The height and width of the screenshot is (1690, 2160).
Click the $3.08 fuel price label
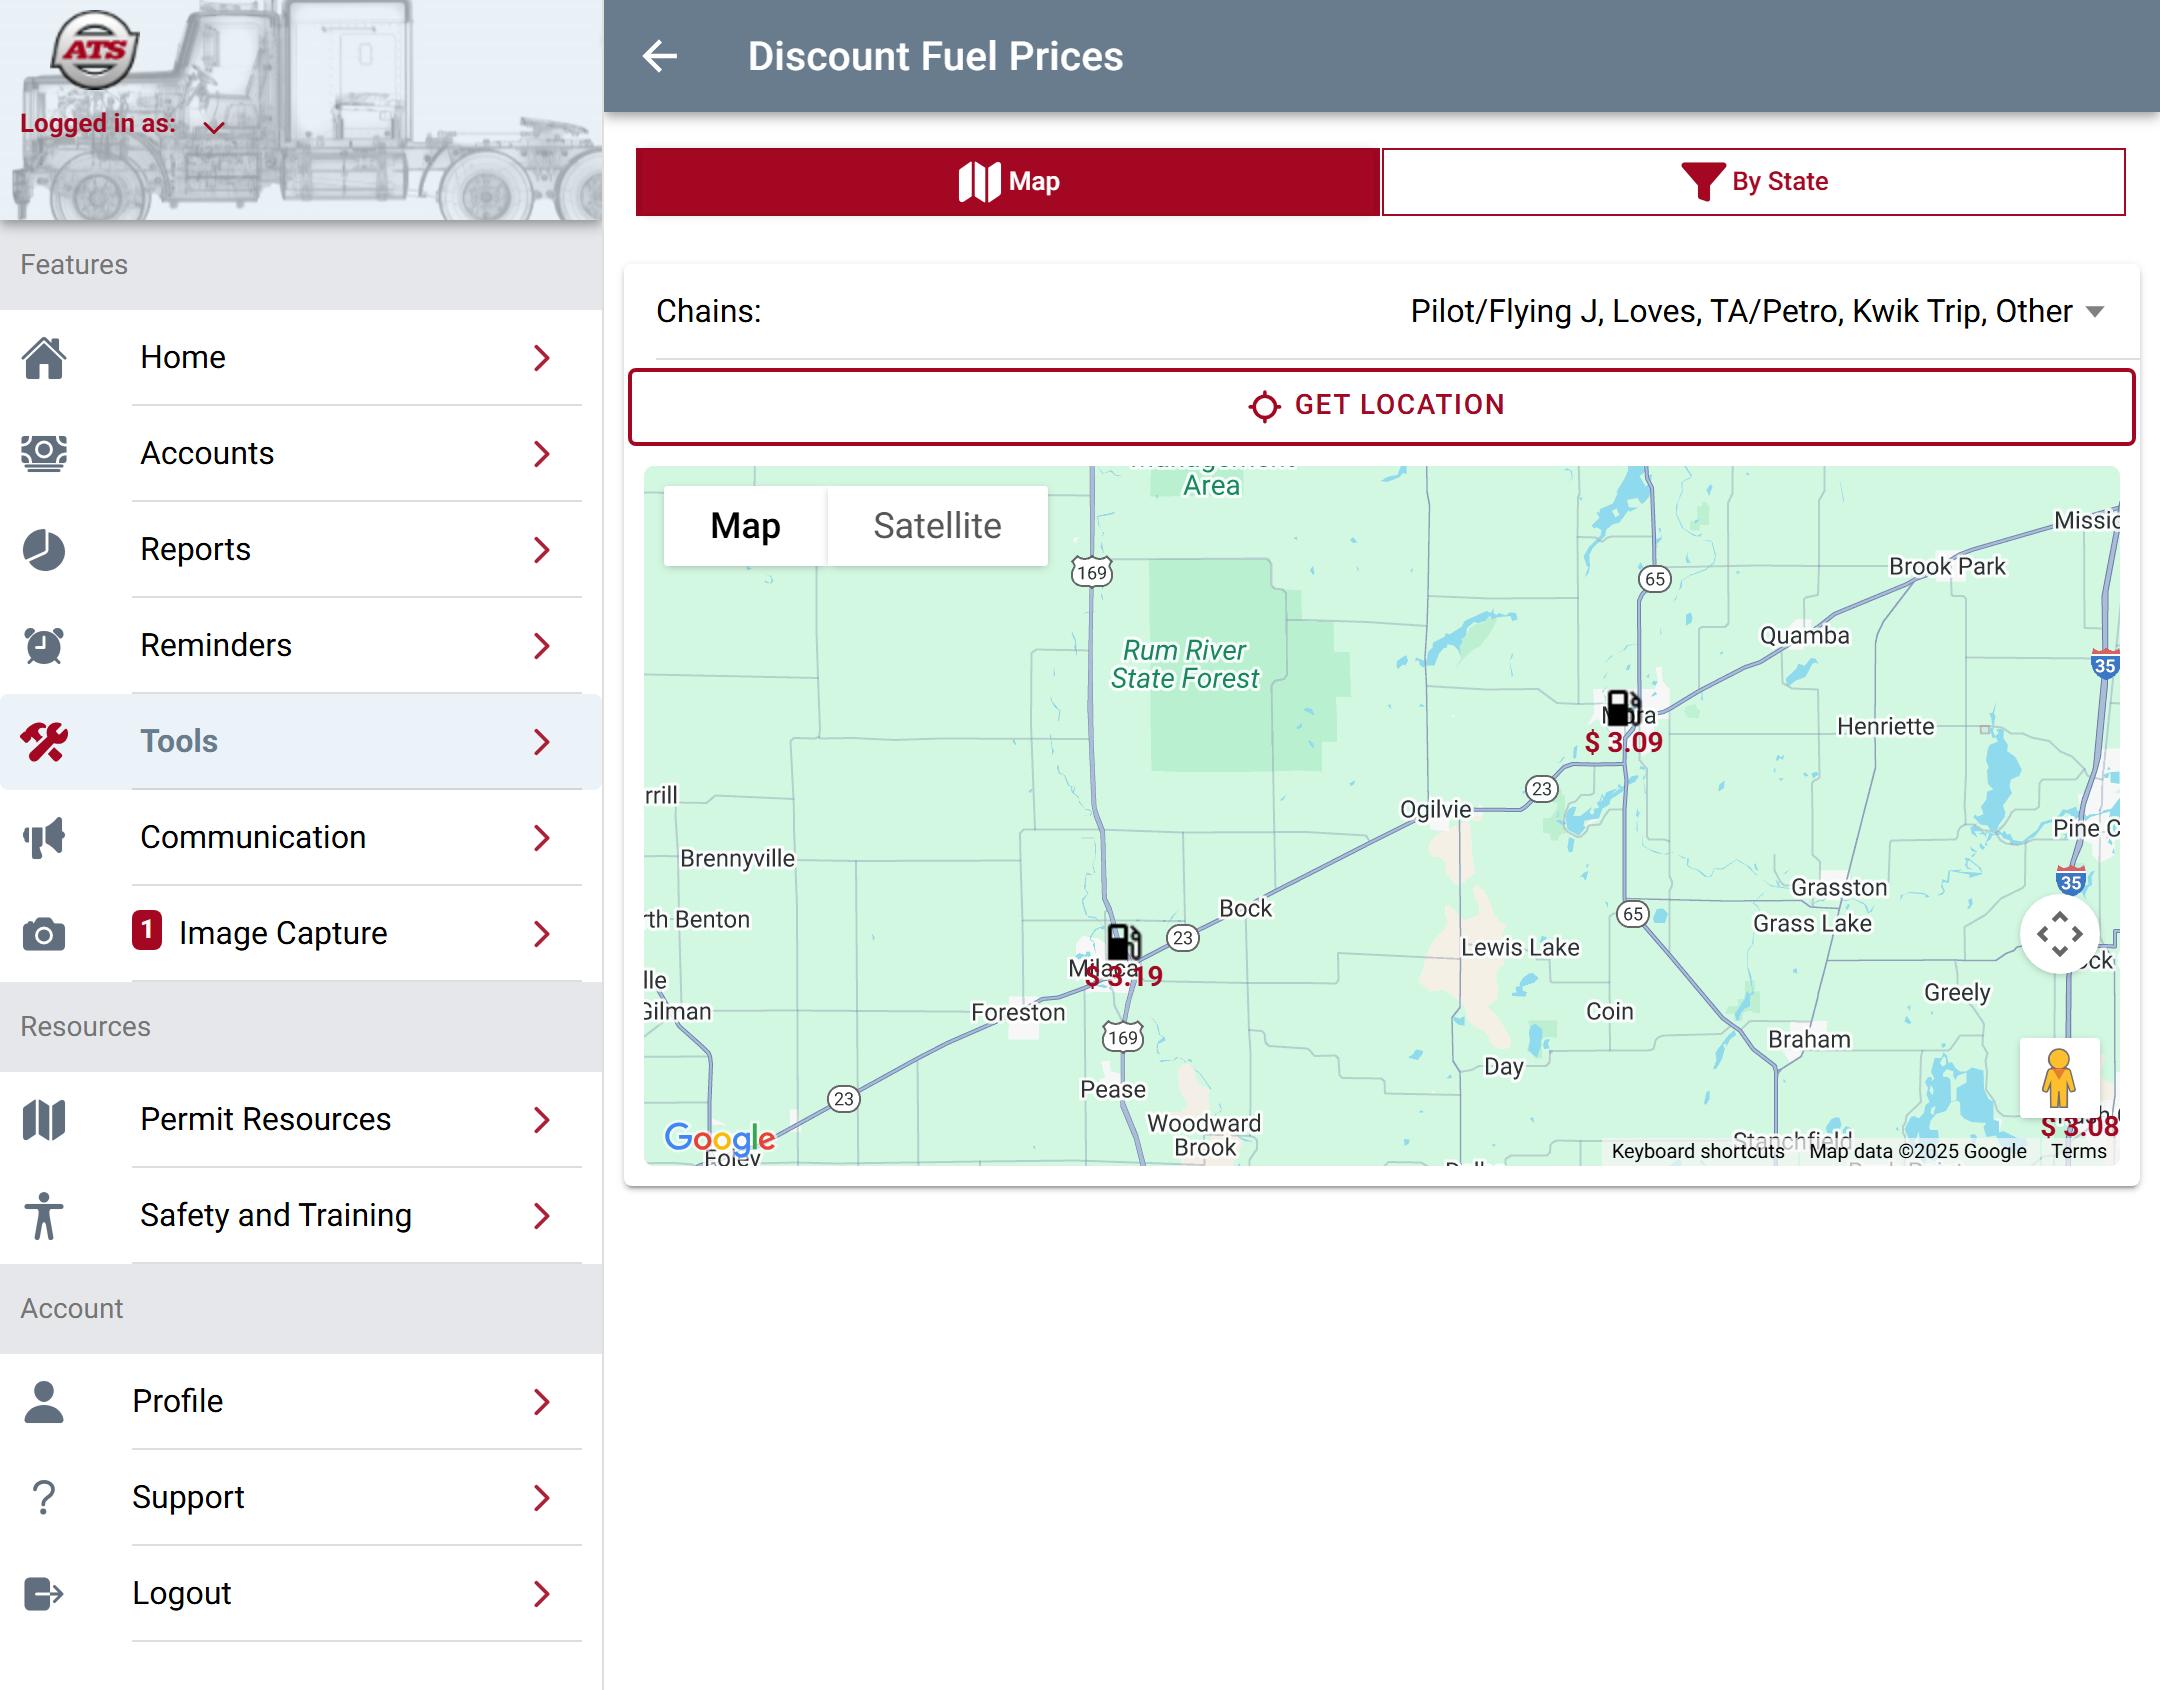[x=2080, y=1126]
